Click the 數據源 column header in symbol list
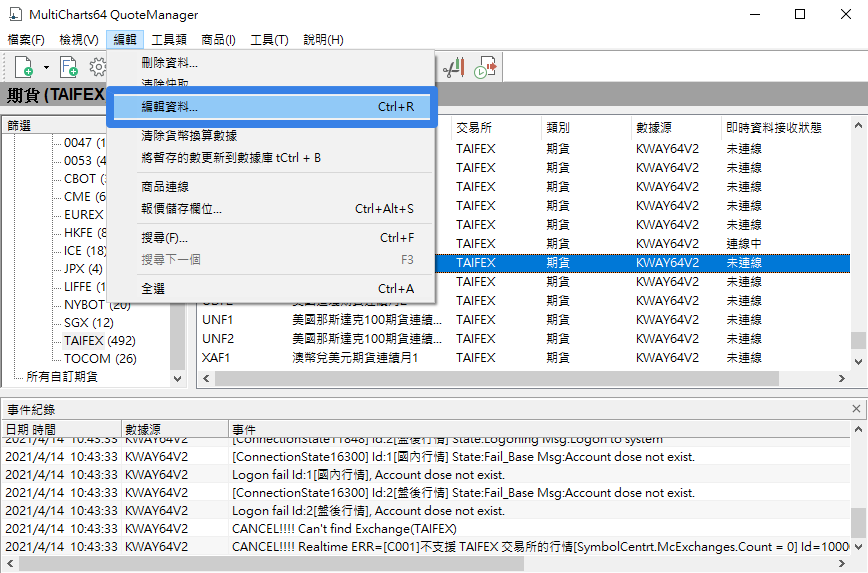 676,128
